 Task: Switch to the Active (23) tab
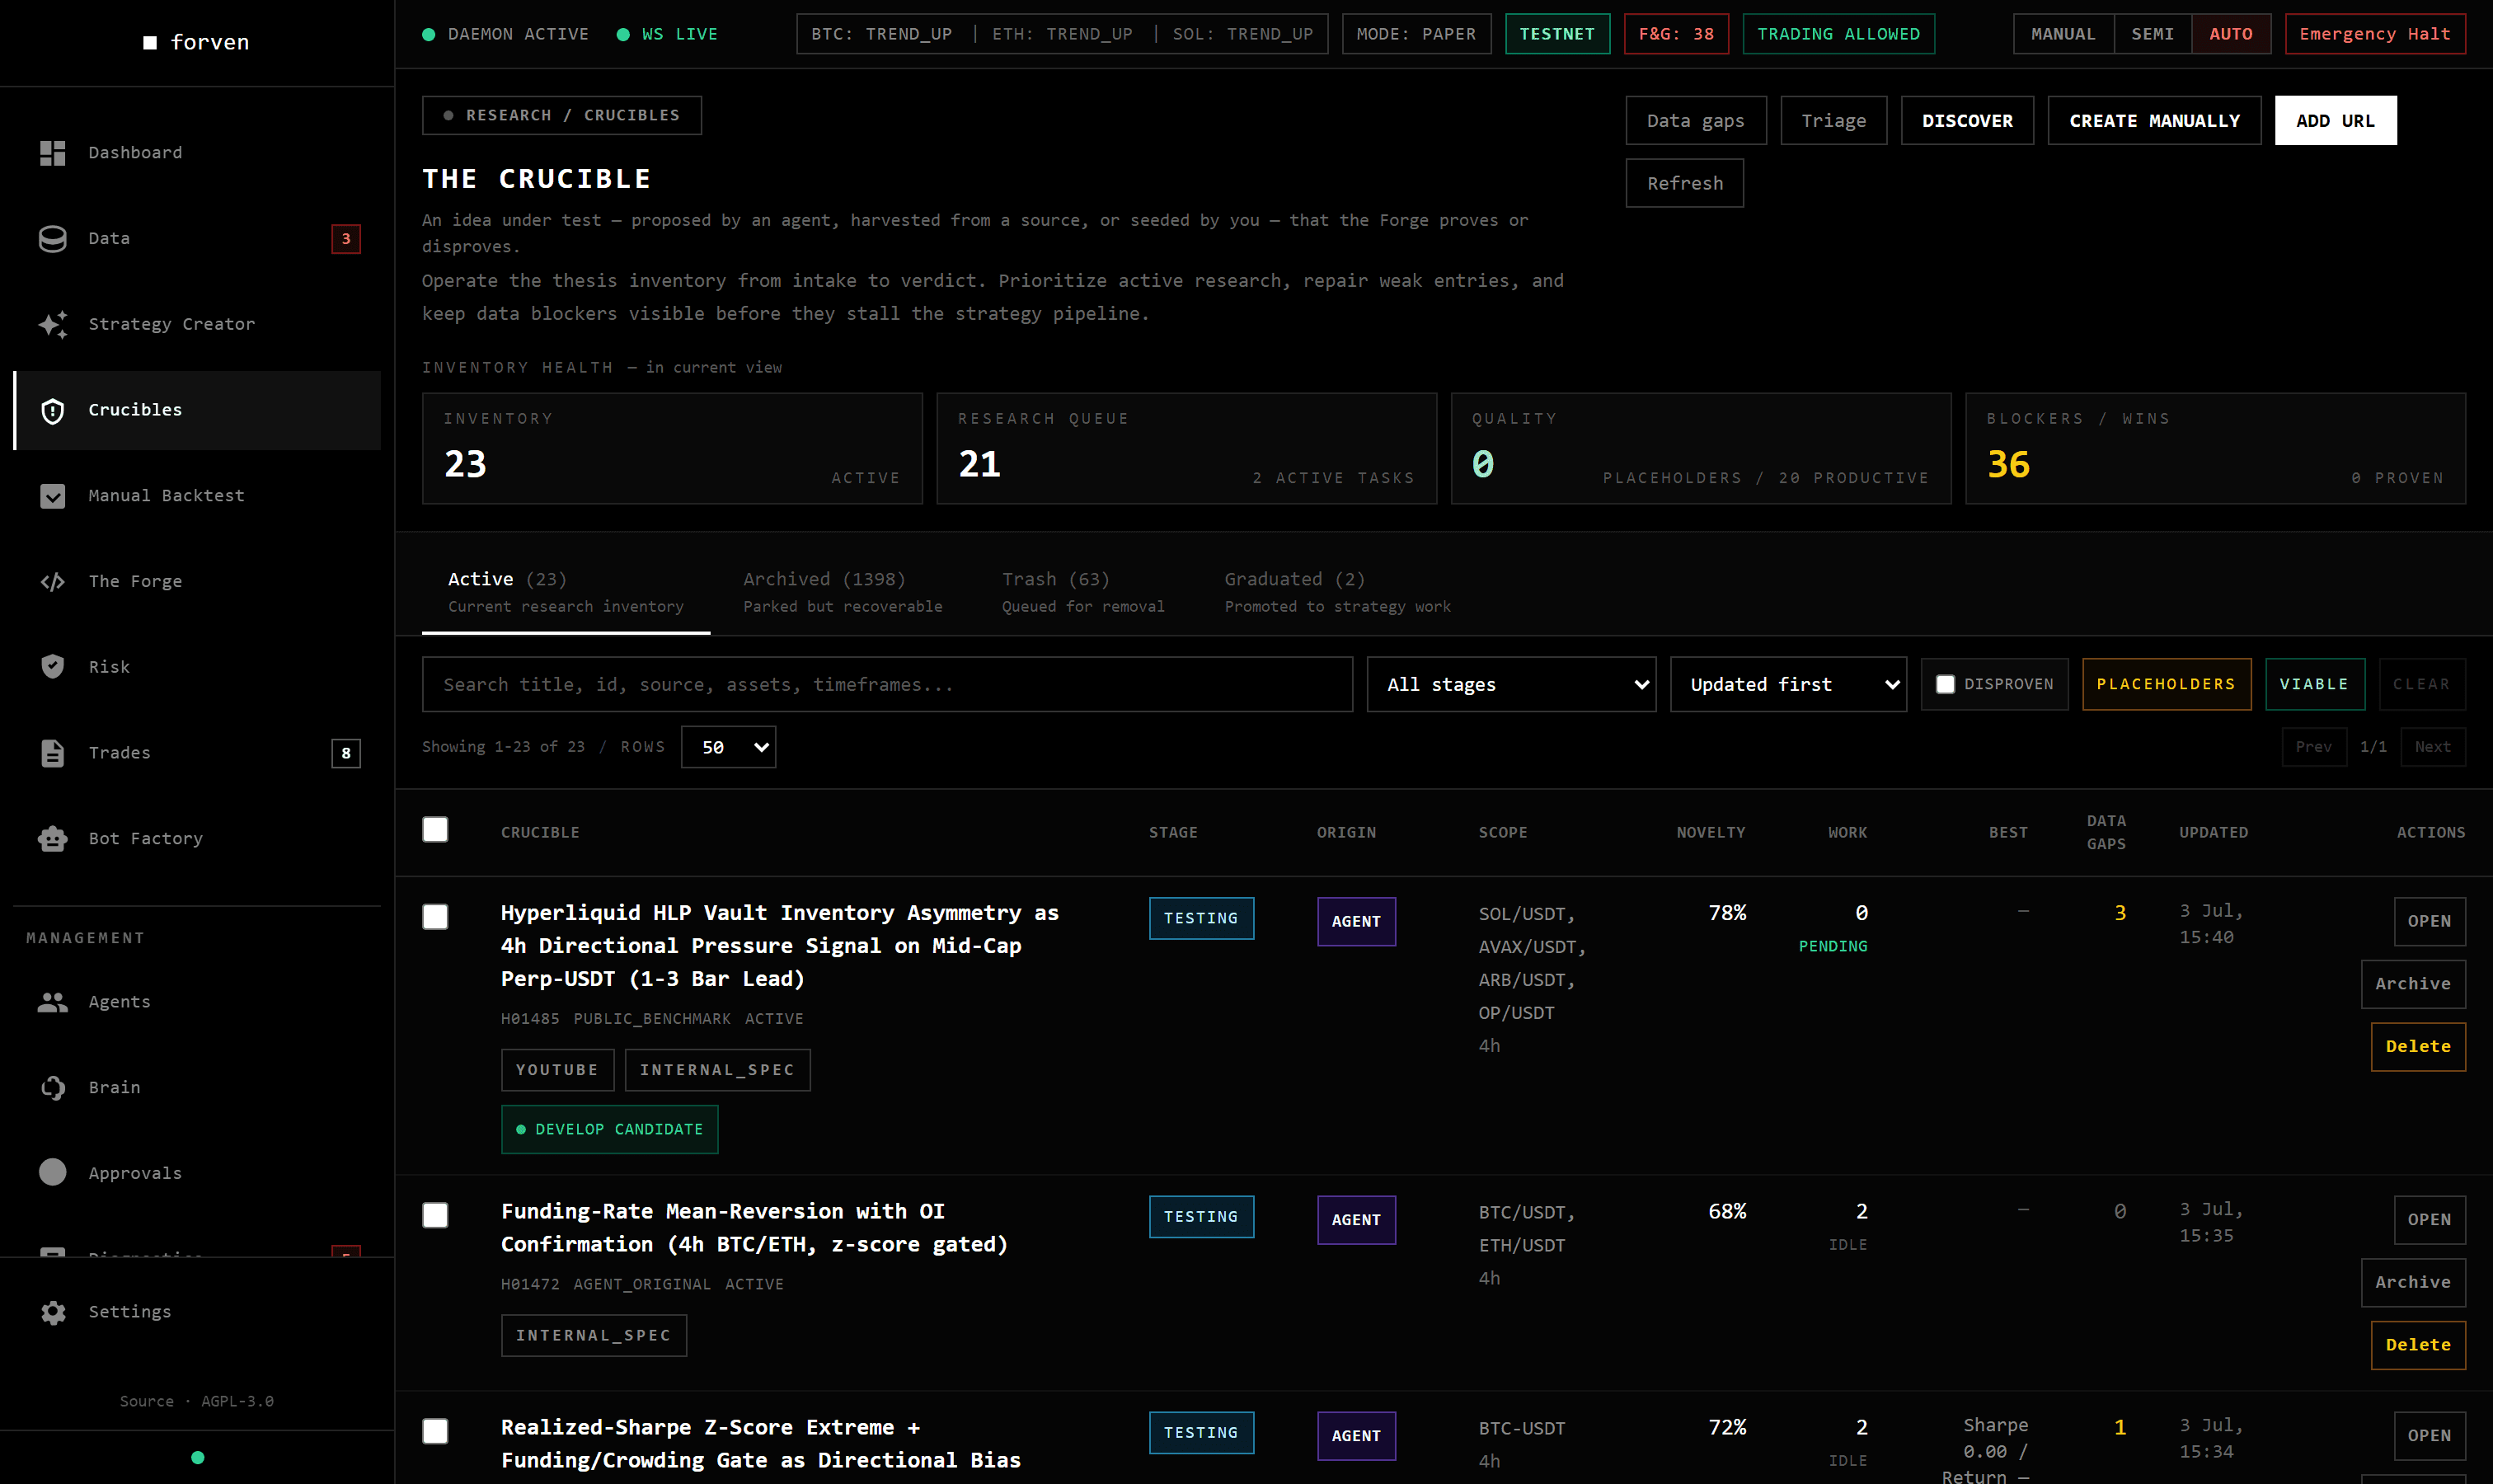pyautogui.click(x=566, y=592)
